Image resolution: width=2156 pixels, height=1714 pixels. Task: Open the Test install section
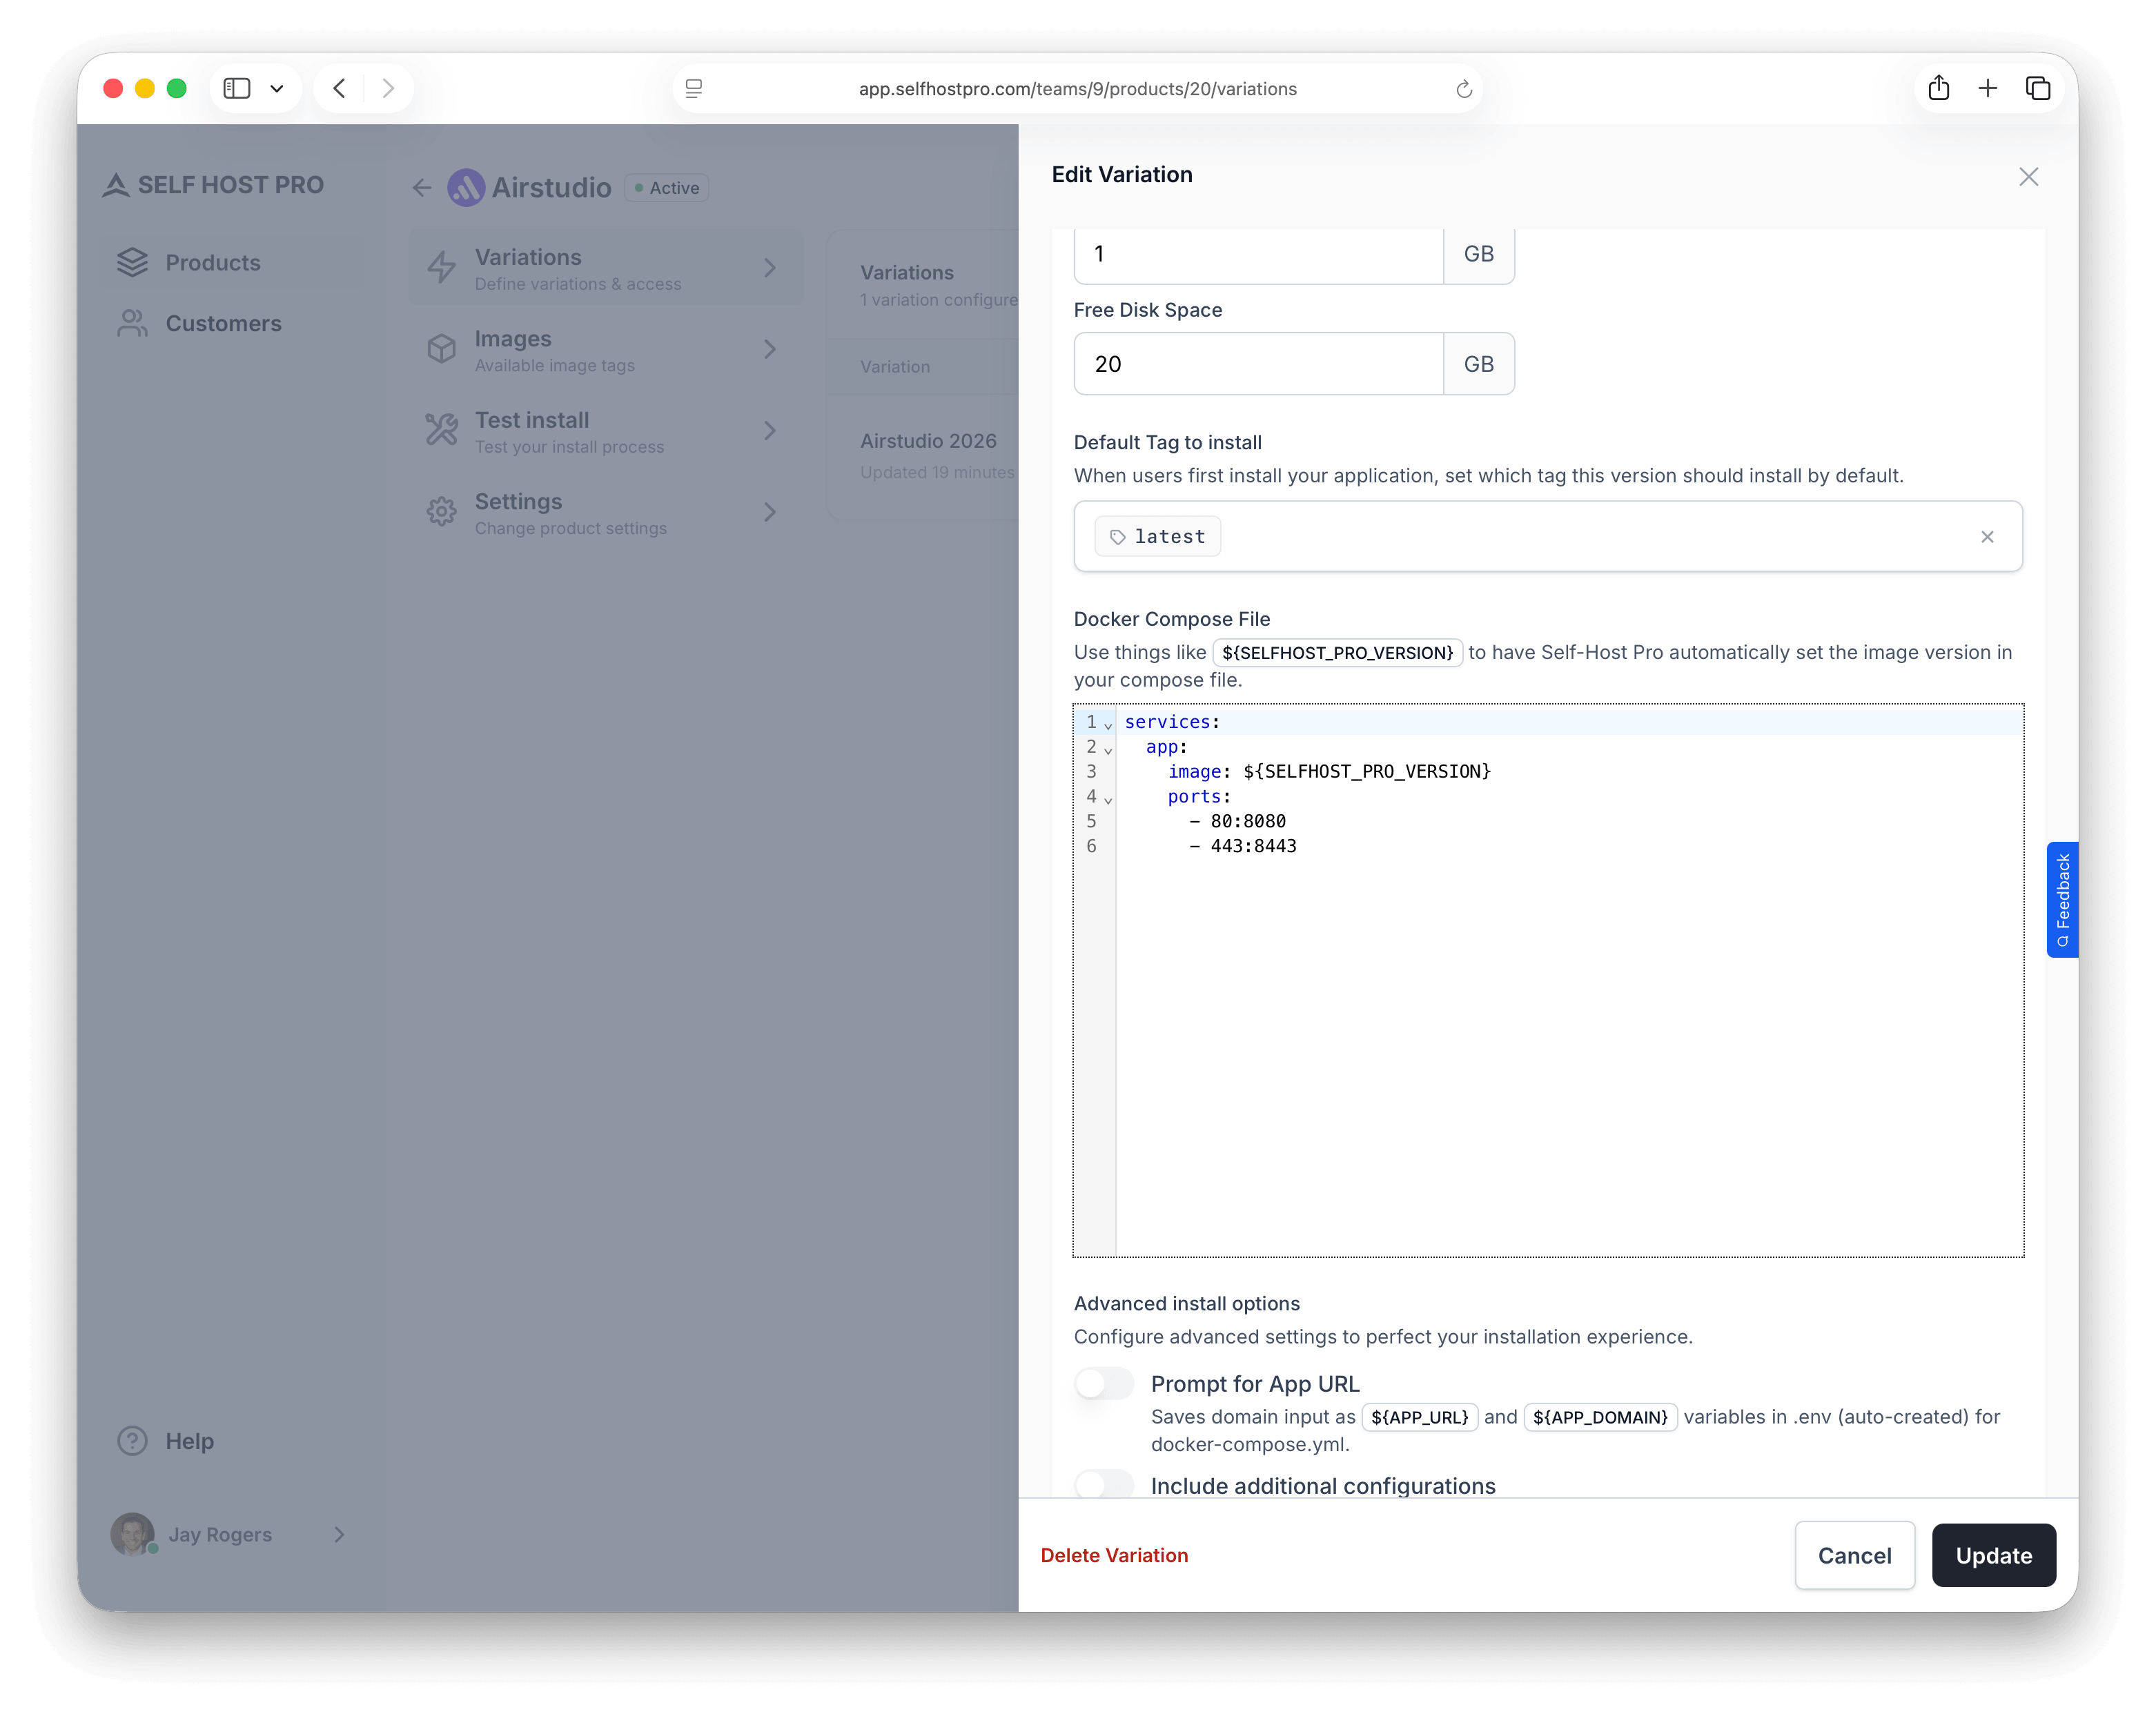click(x=606, y=431)
